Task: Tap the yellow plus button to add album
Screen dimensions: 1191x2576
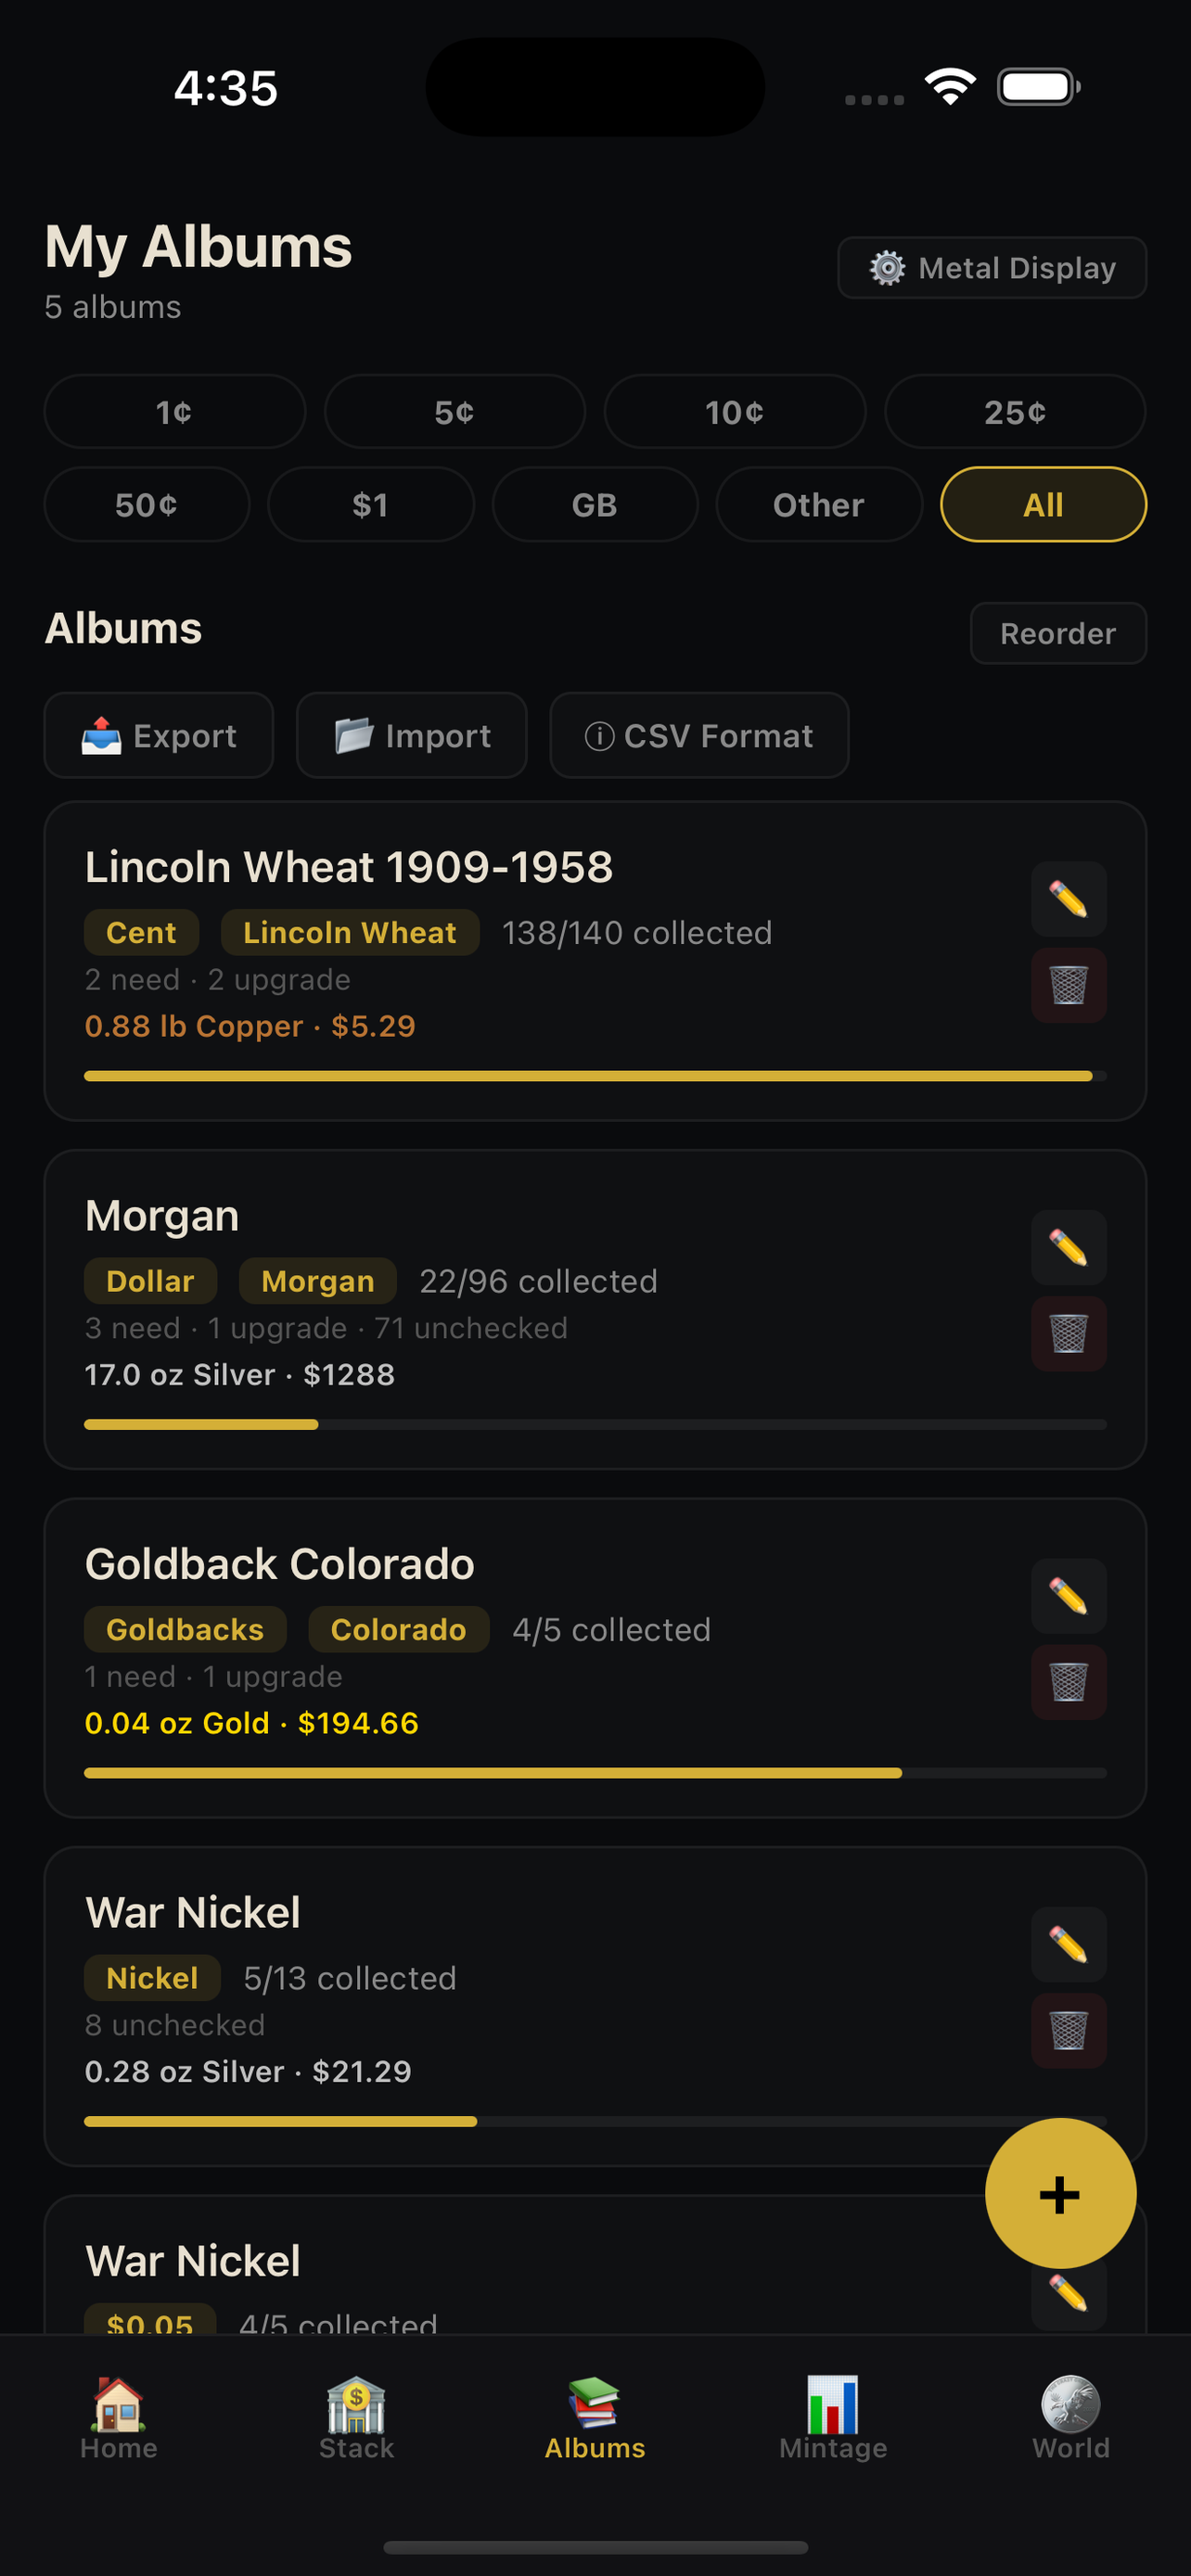Action: (1059, 2193)
